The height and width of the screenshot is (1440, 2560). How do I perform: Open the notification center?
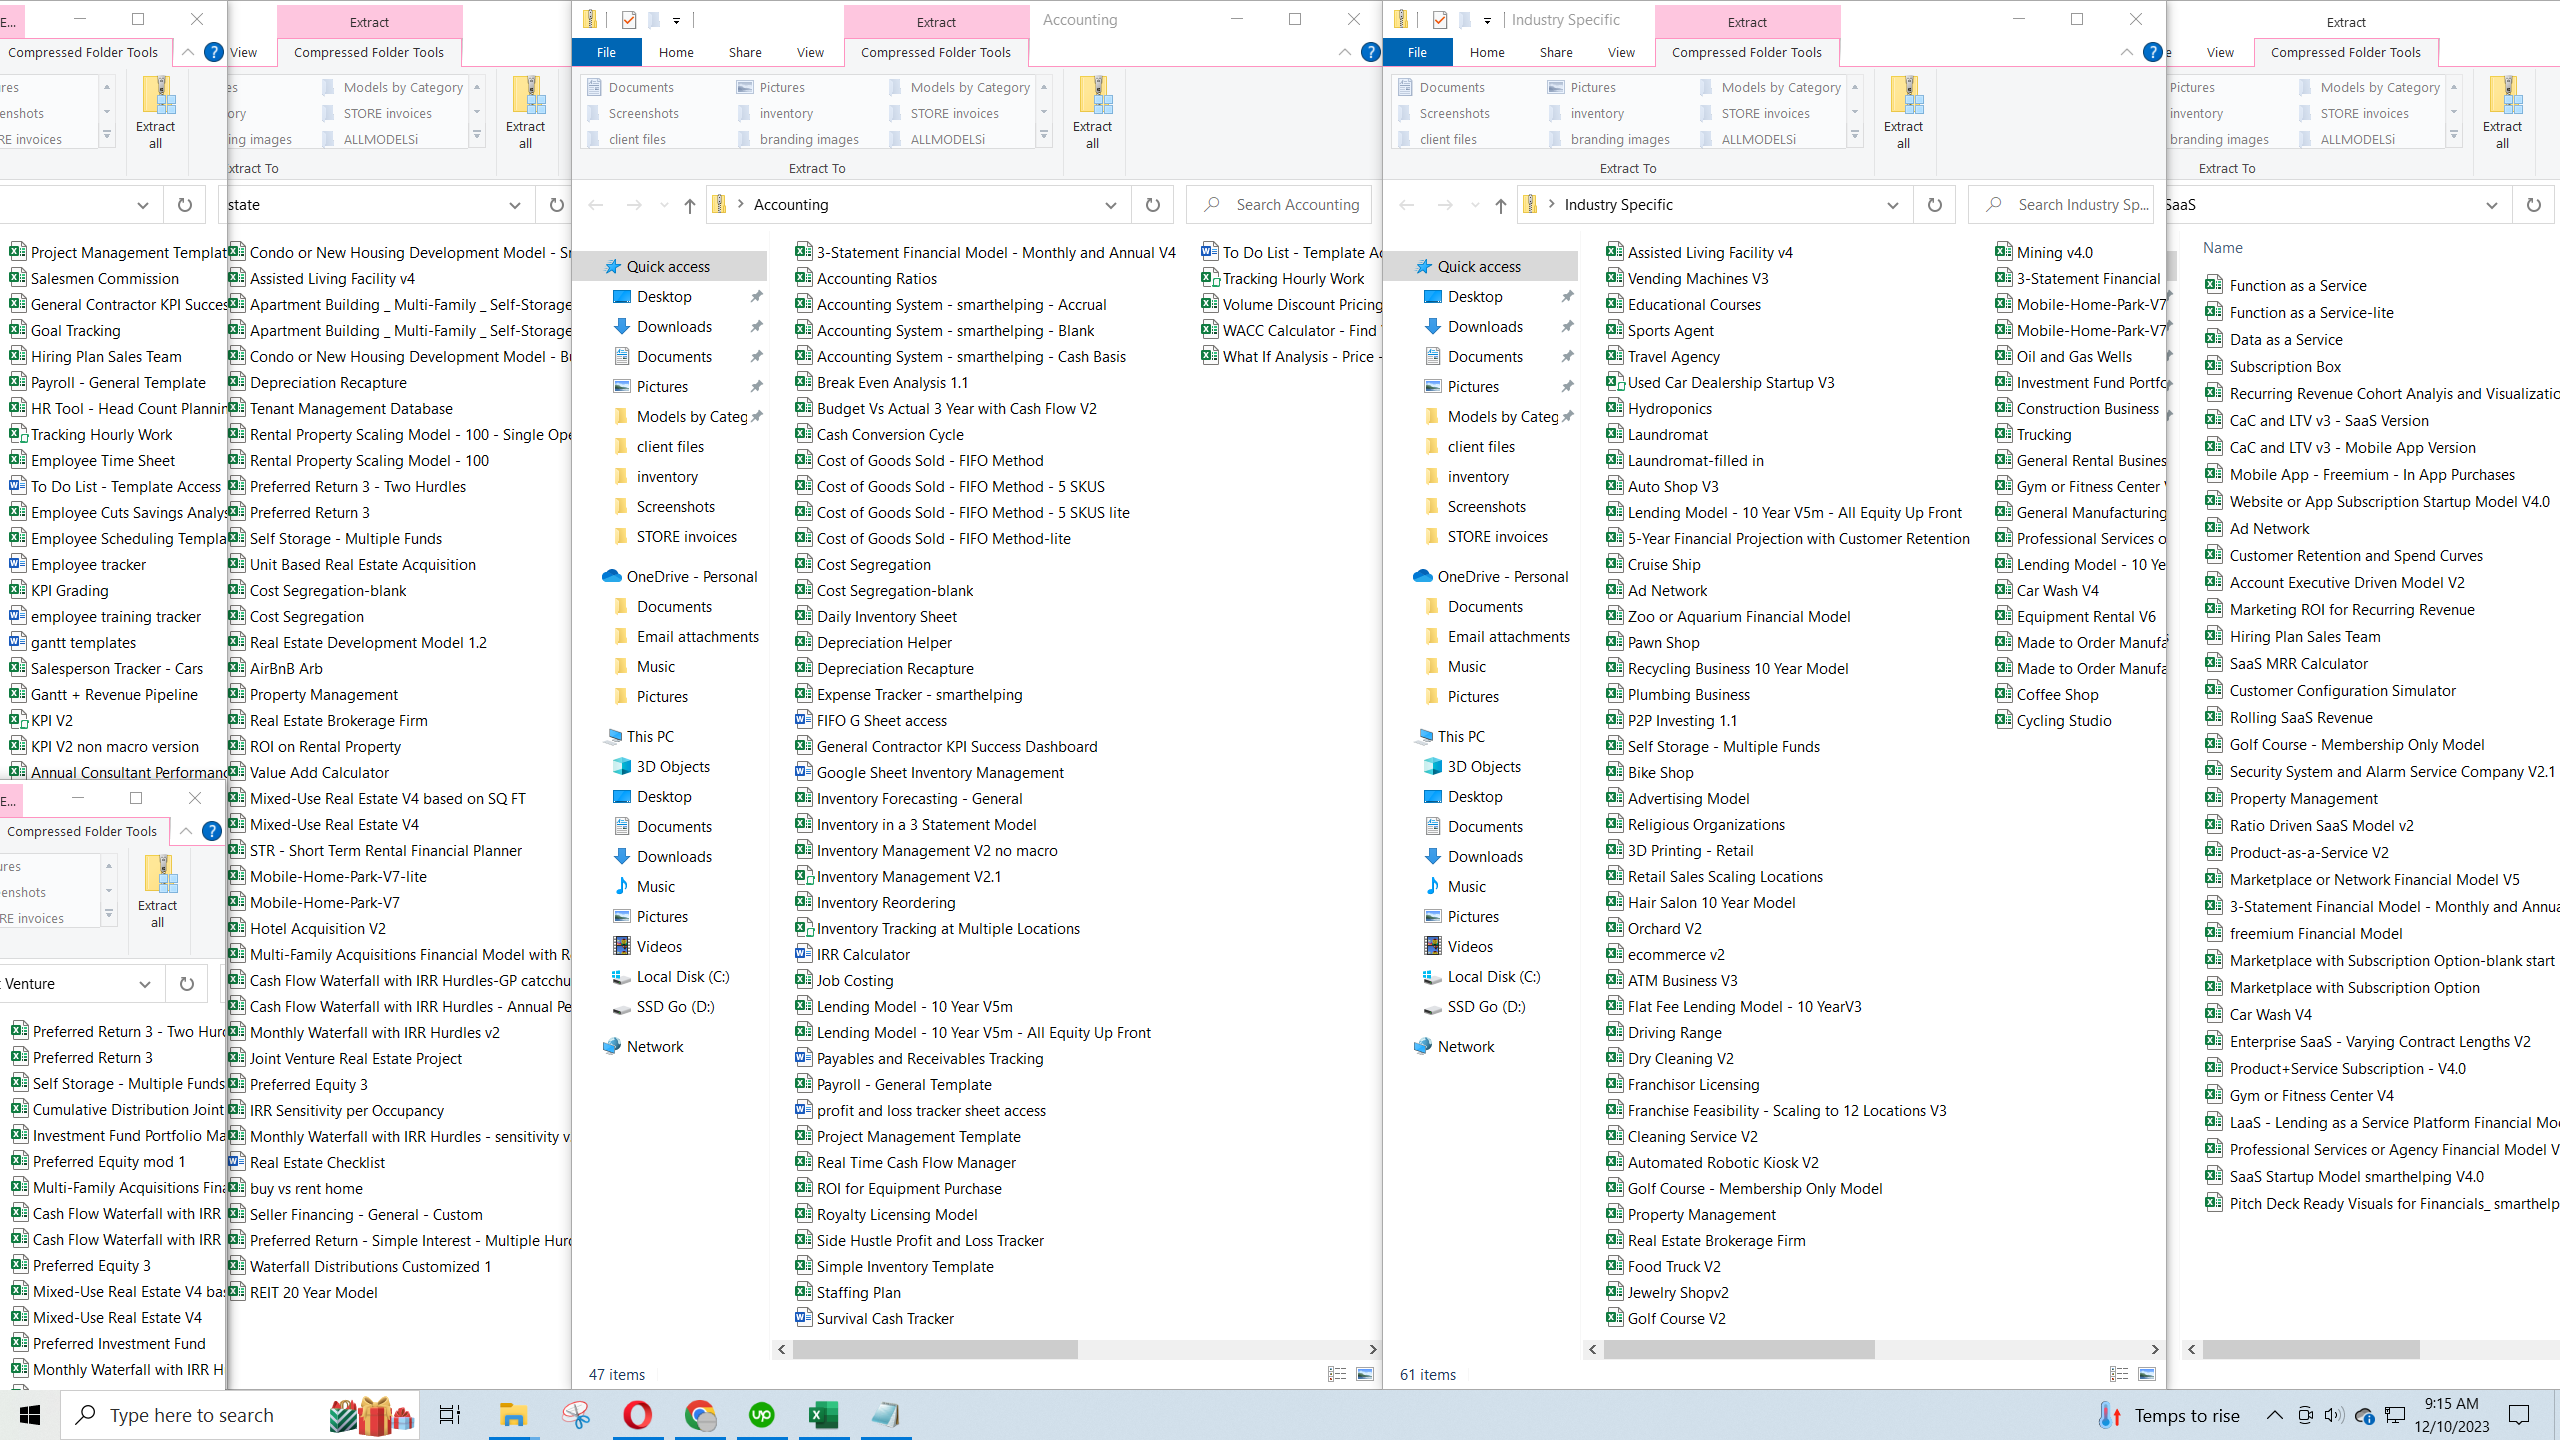coord(2519,1414)
